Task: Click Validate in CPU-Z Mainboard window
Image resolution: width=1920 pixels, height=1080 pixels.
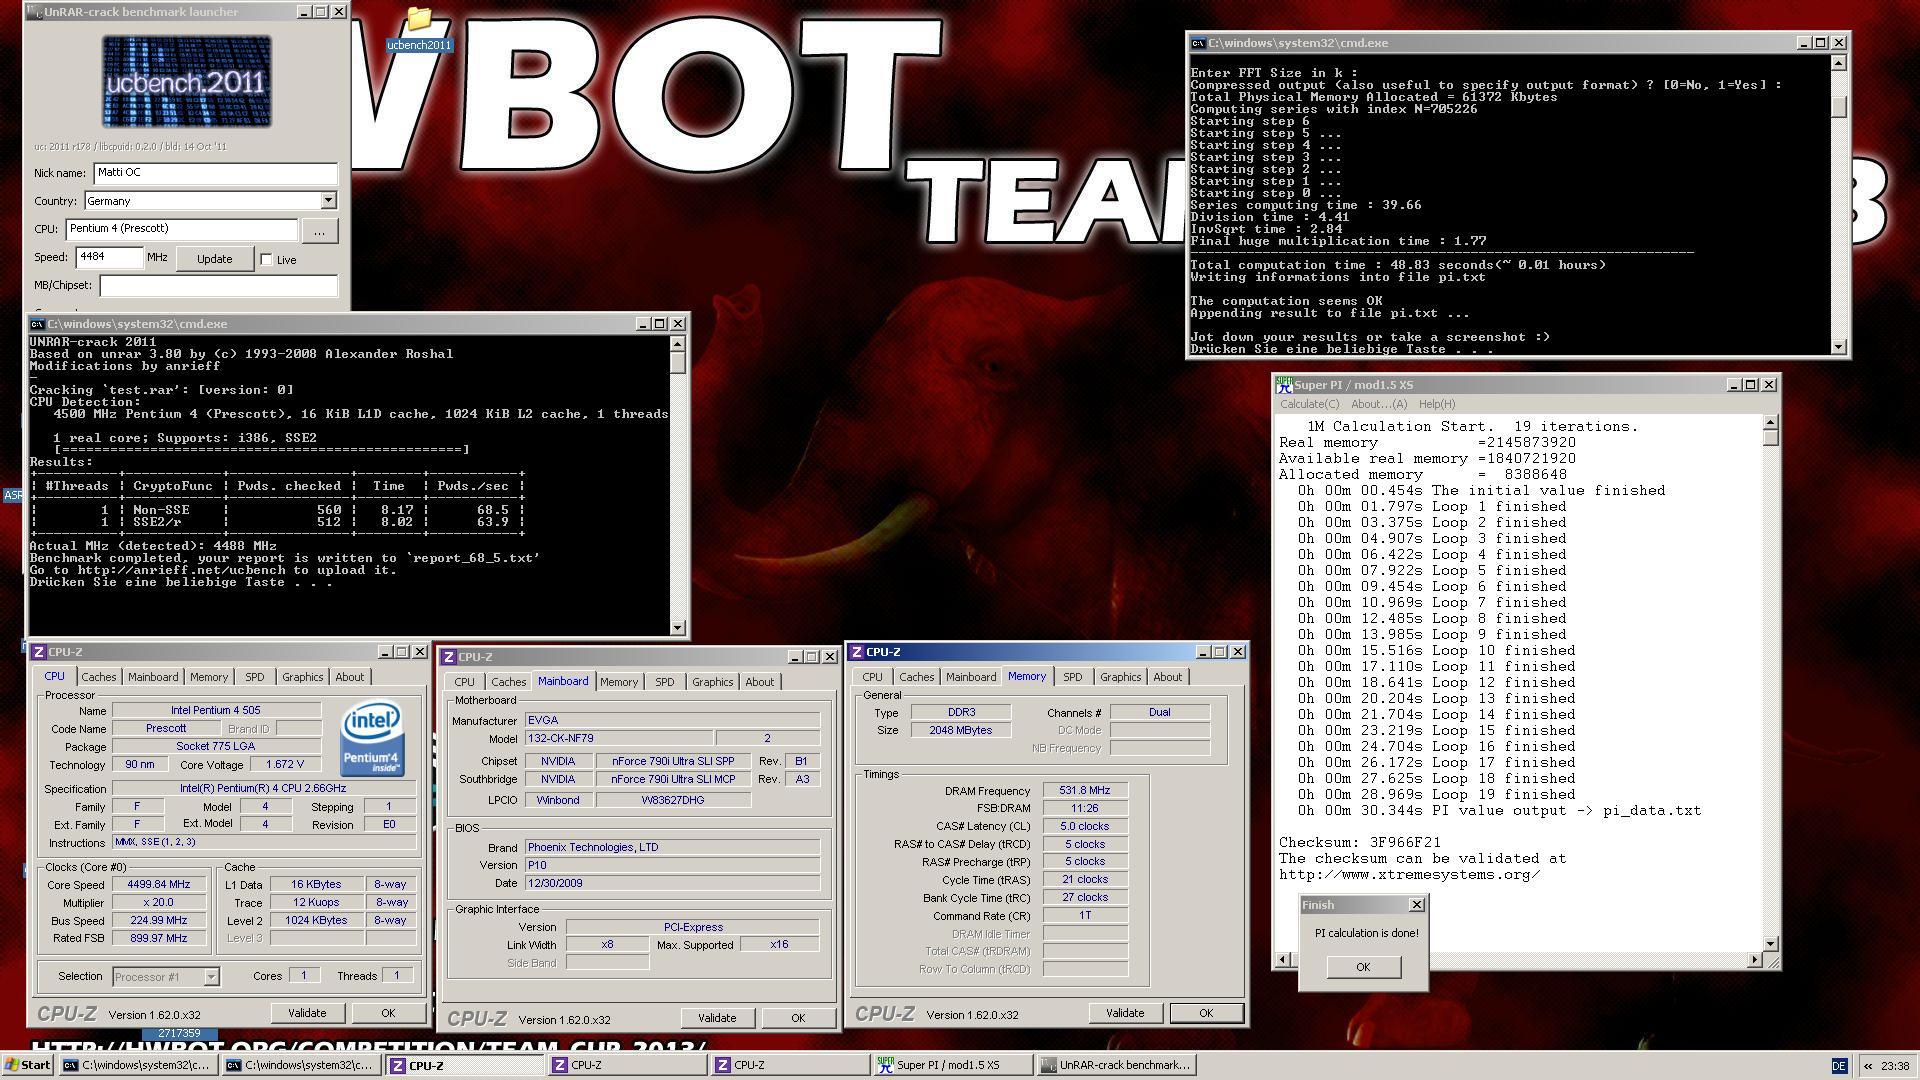Action: coord(717,1018)
